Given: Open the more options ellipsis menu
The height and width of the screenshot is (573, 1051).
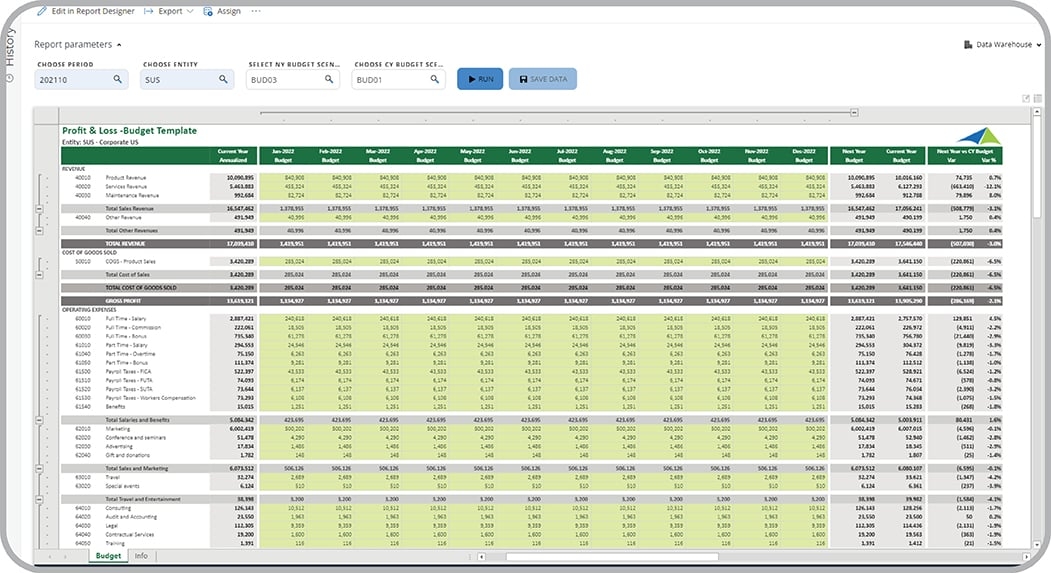Looking at the screenshot, I should (x=256, y=11).
